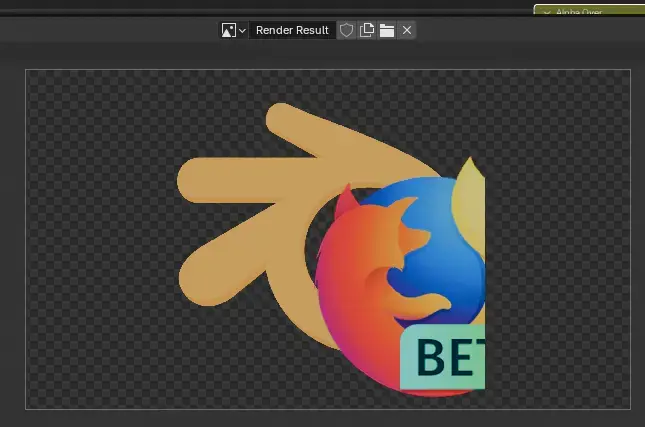
Task: Toggle the fake user shield icon
Action: tap(346, 30)
